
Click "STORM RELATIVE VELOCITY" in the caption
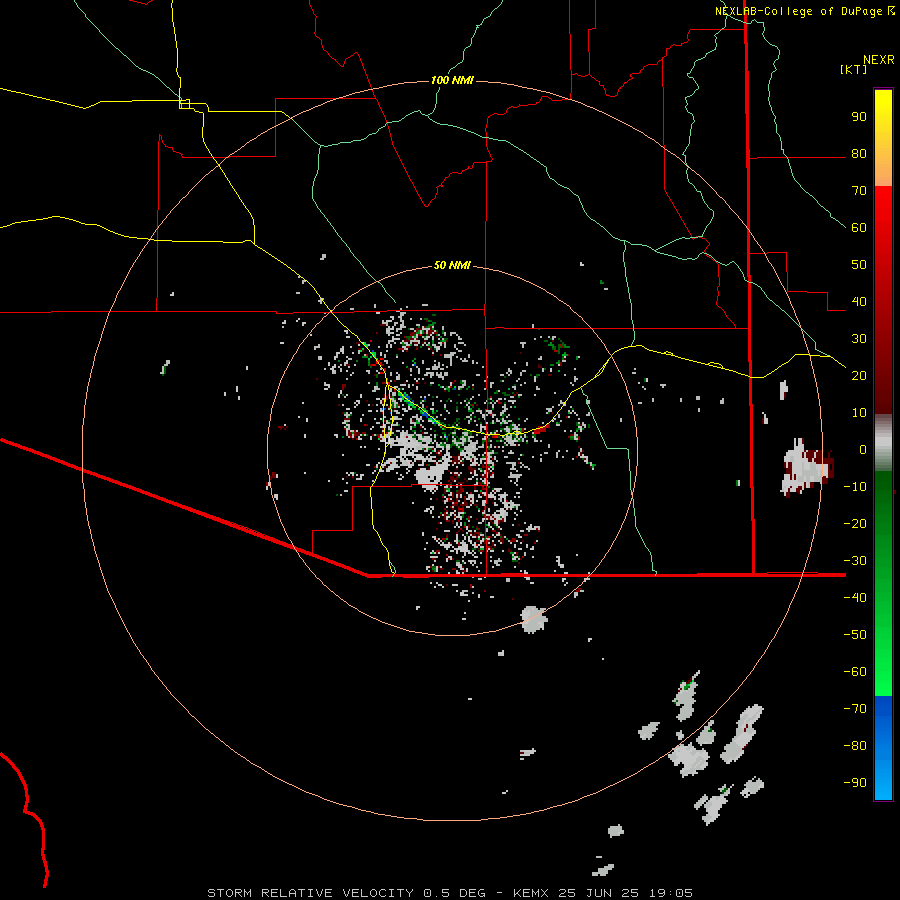pyautogui.click(x=310, y=893)
